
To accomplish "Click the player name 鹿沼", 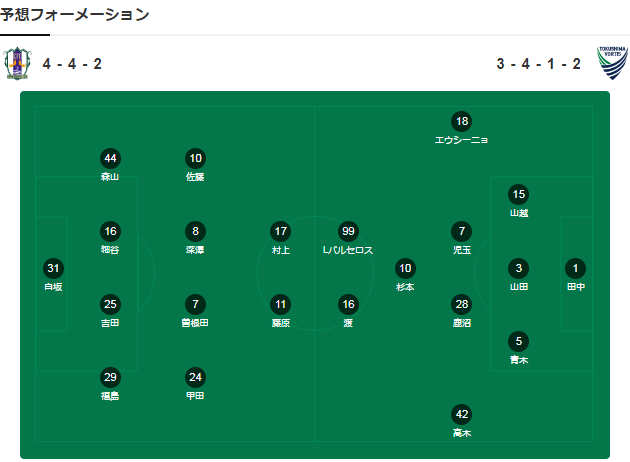I will pos(462,323).
